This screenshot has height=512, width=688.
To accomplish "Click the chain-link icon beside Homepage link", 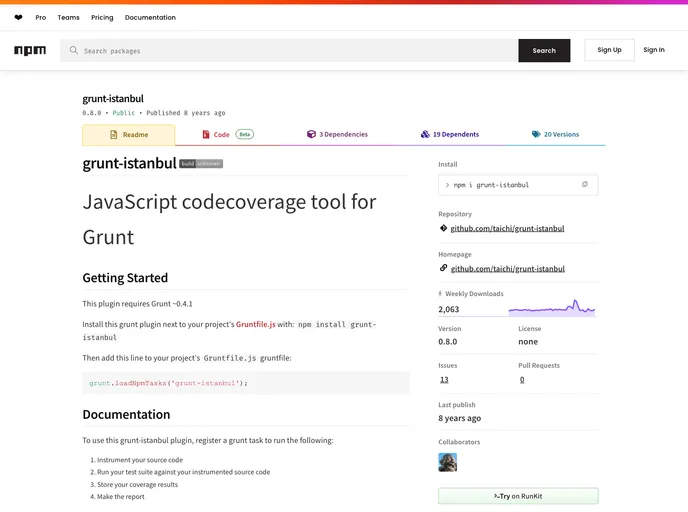I will [x=443, y=268].
